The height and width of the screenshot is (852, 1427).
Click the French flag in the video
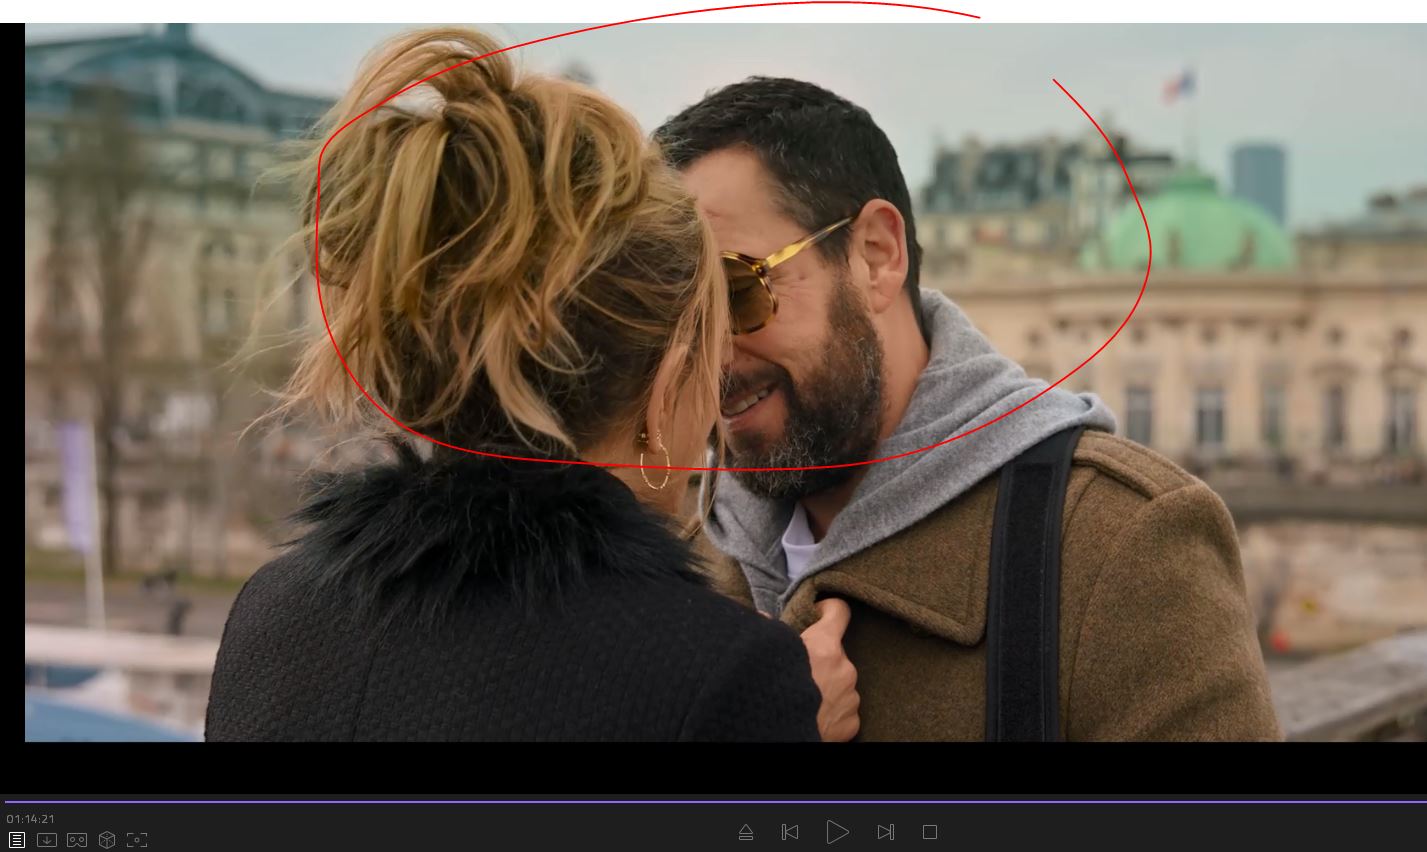coord(1178,86)
